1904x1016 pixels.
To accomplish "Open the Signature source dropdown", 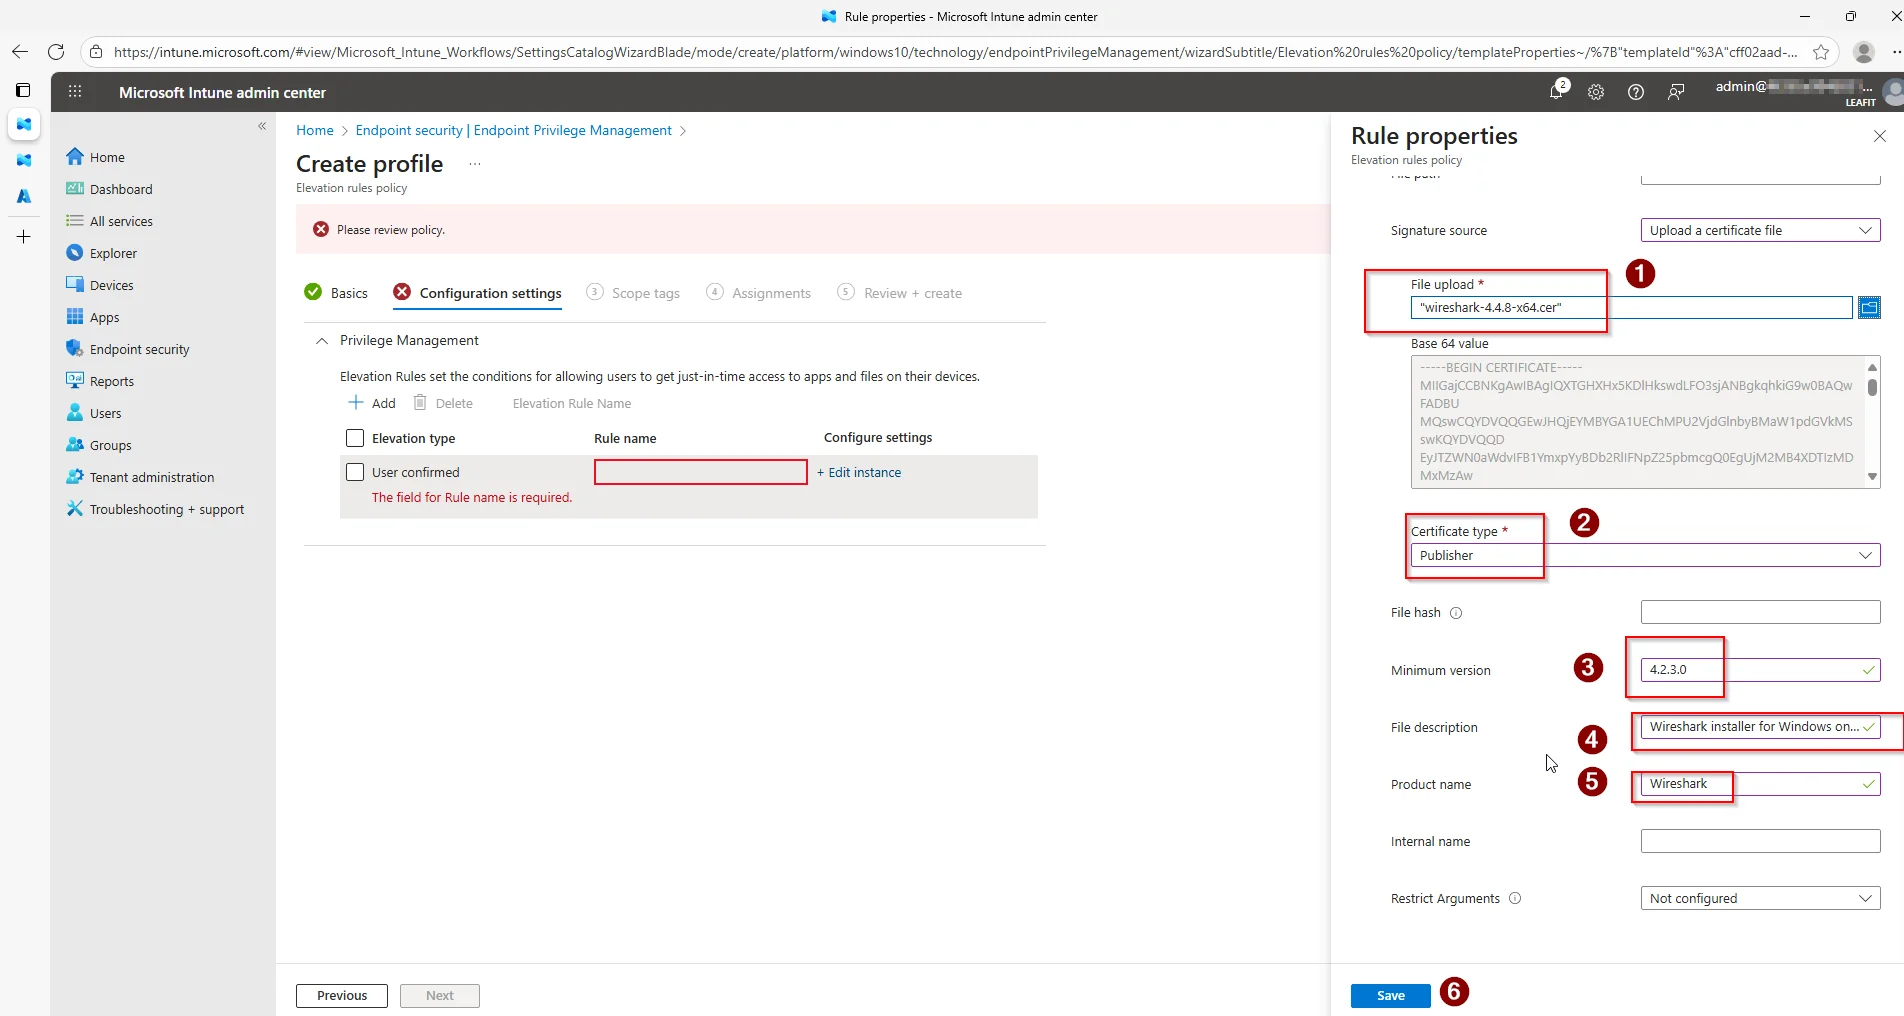I will click(1760, 230).
